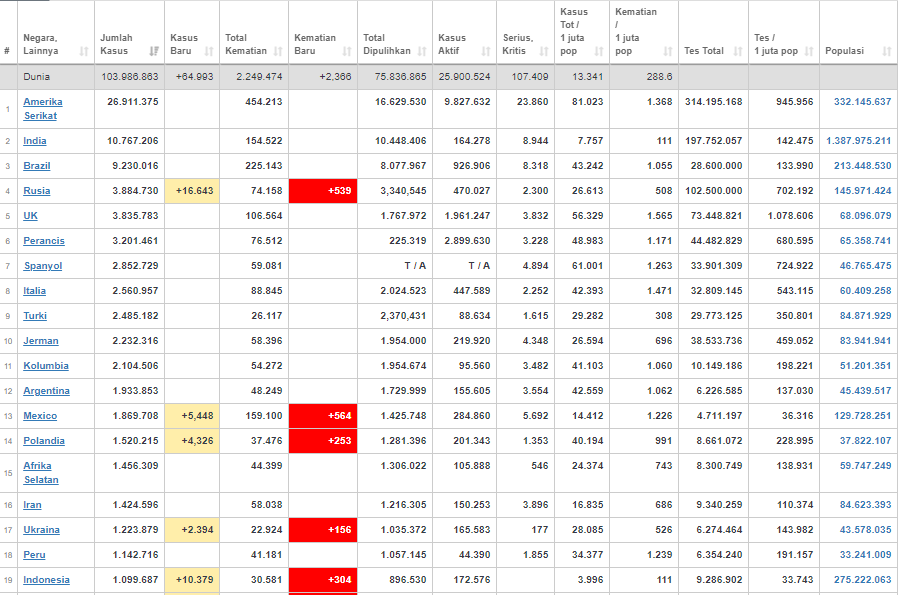898x595 pixels.
Task: Select UK tests per million 1.078.606
Action: pyautogui.click(x=790, y=216)
